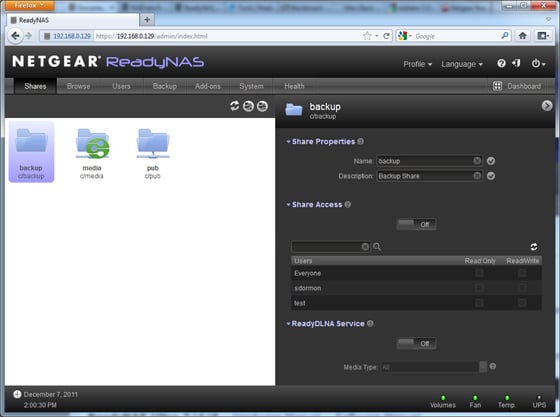This screenshot has width=560, height=417.
Task: Reload the current page
Action: [x=386, y=36]
